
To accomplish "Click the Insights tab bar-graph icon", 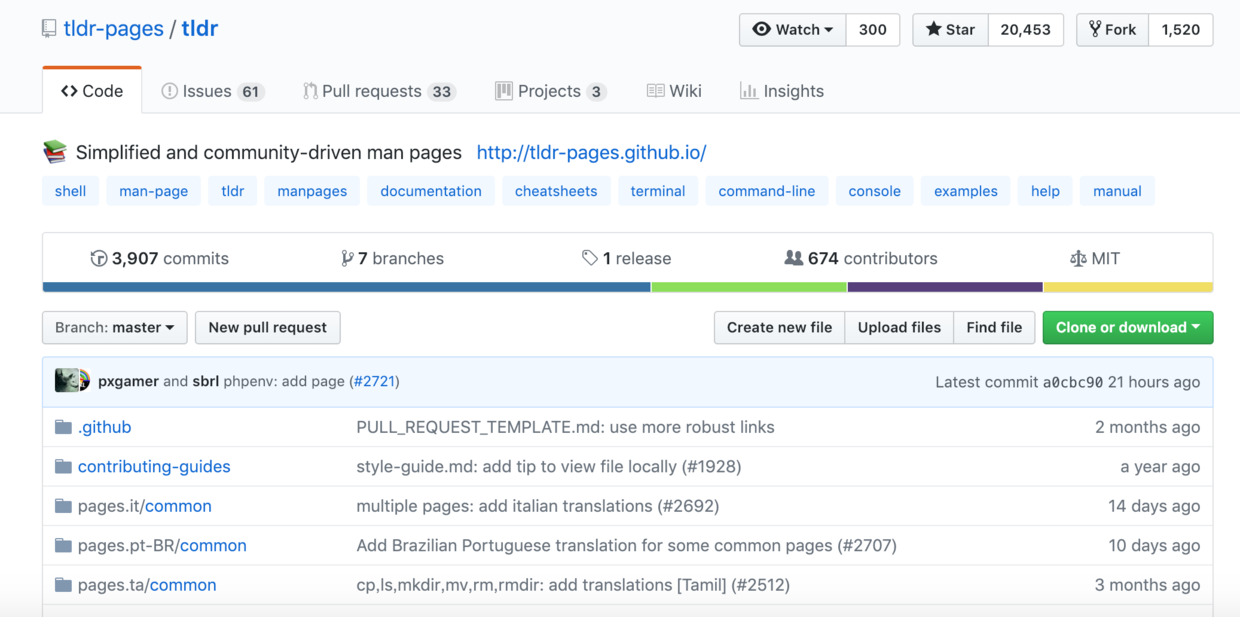I will point(748,91).
